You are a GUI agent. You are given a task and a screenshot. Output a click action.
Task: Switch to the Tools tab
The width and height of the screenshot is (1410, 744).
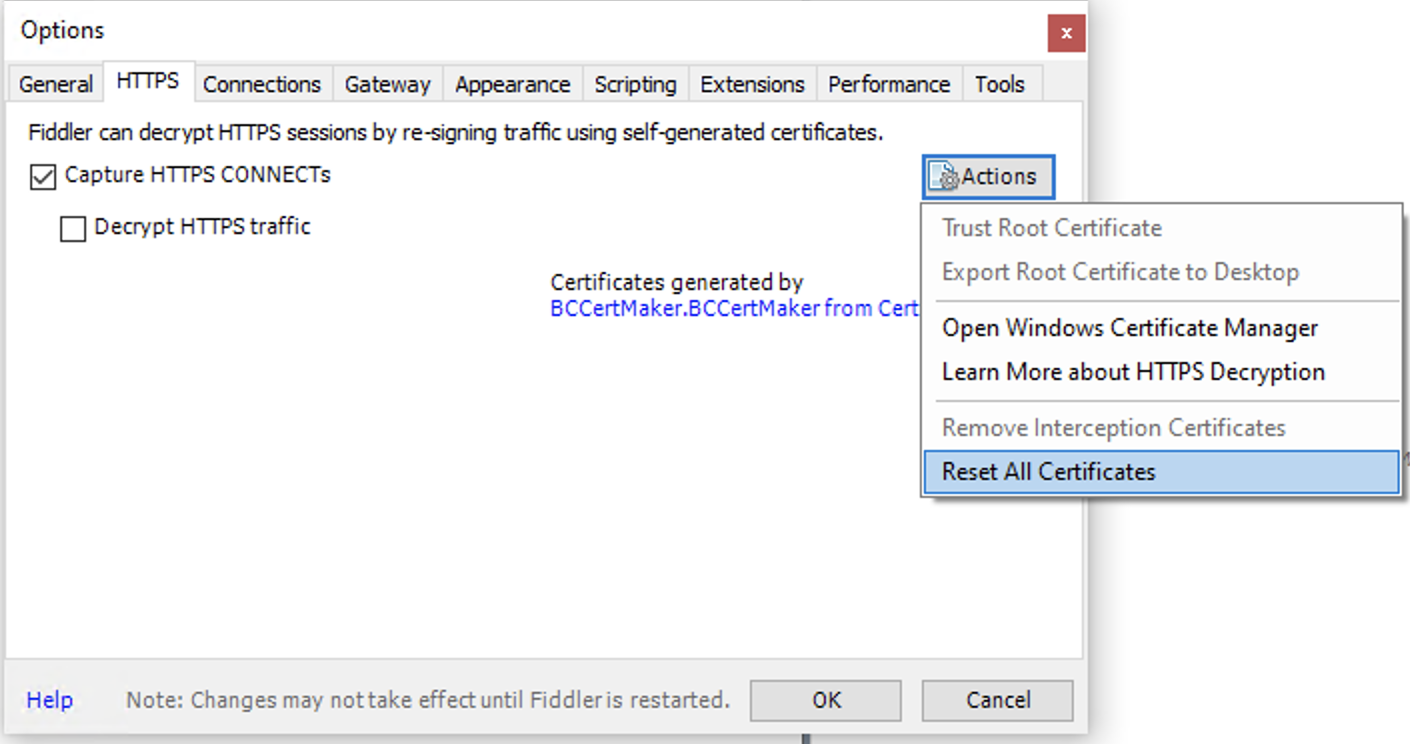click(x=1000, y=85)
